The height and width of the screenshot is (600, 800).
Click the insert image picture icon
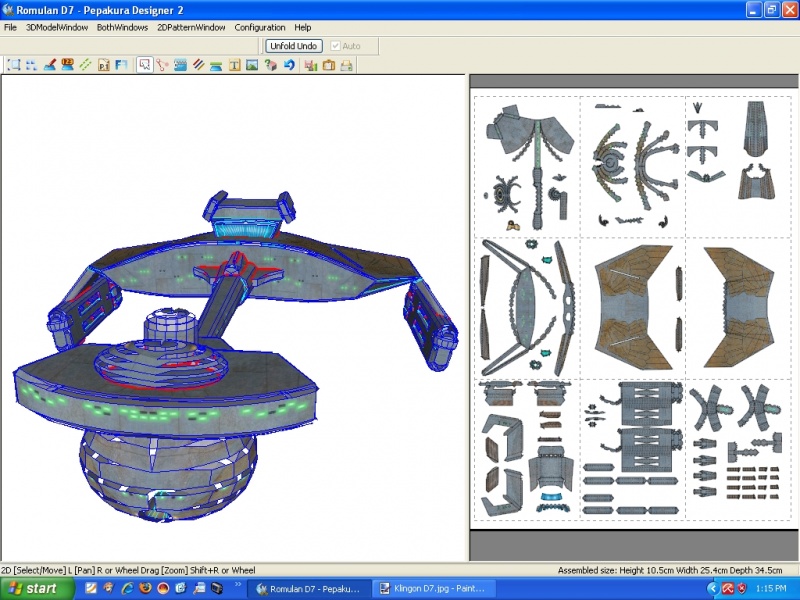tap(252, 65)
